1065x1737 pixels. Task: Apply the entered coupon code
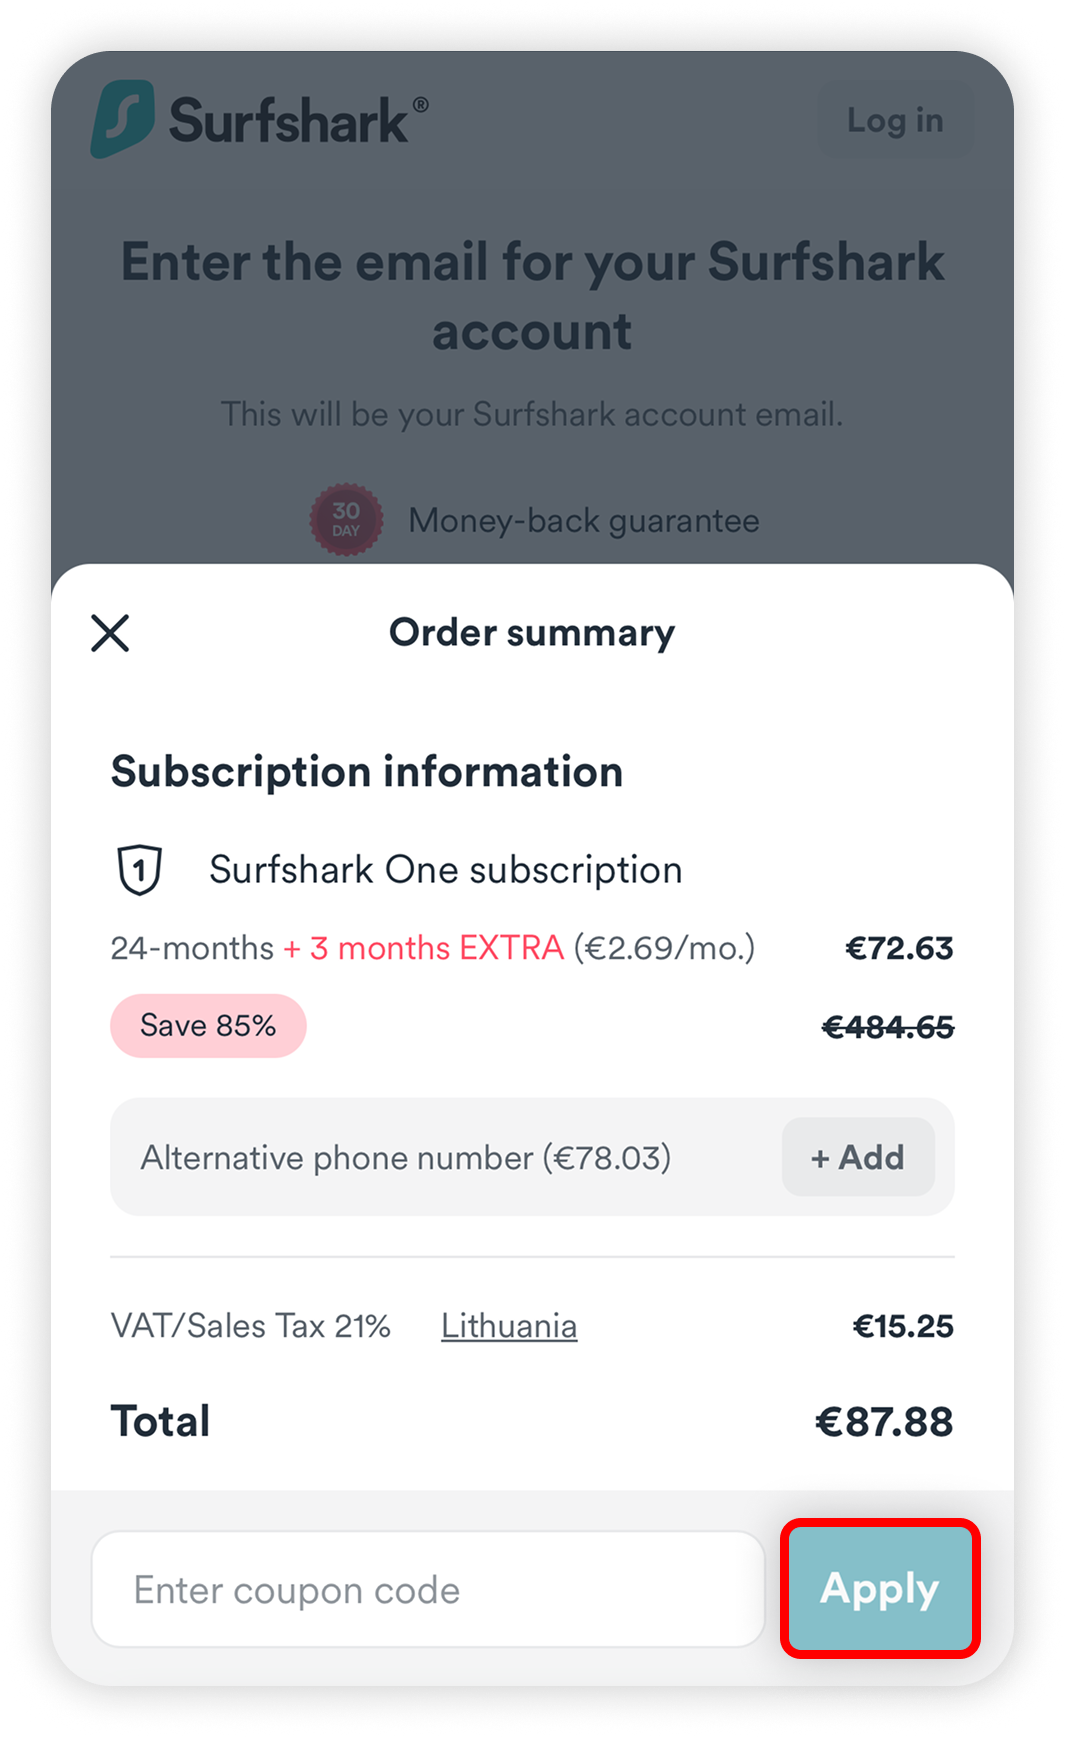879,1588
